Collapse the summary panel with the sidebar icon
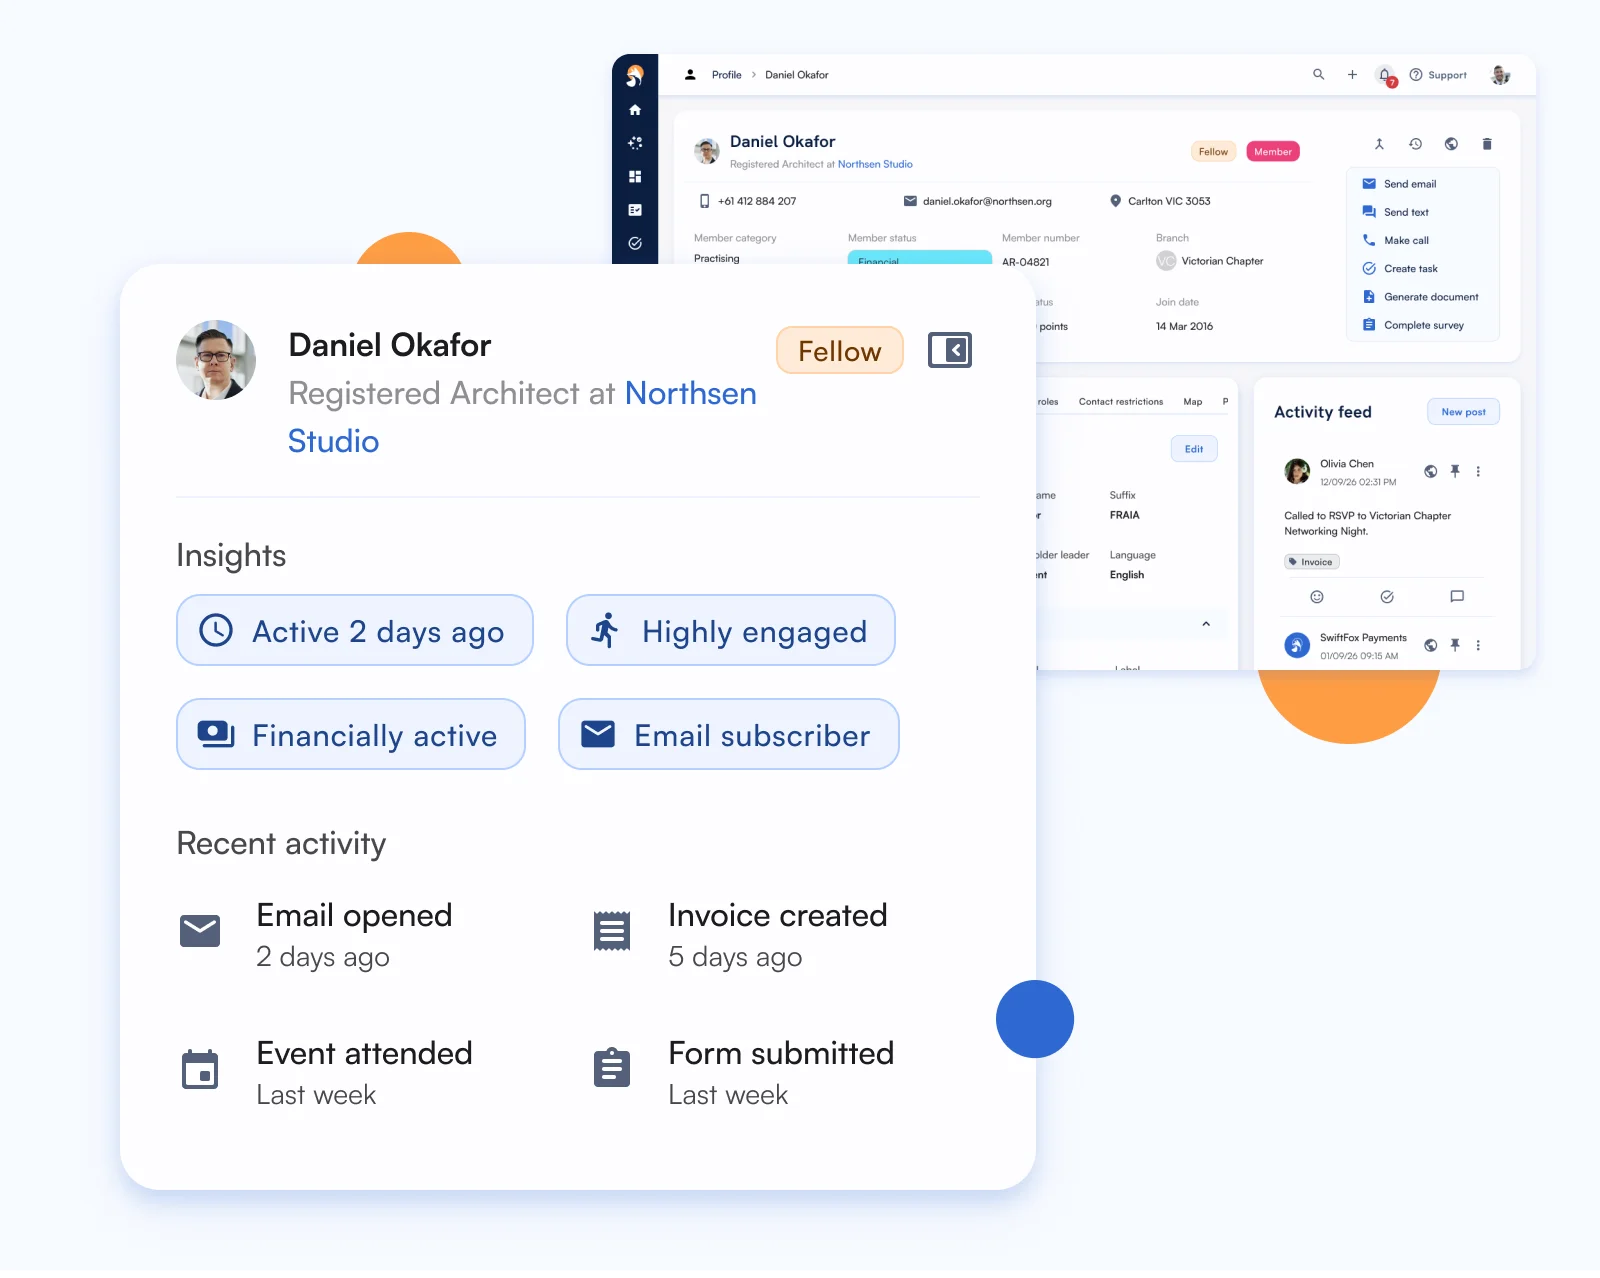 pyautogui.click(x=950, y=350)
